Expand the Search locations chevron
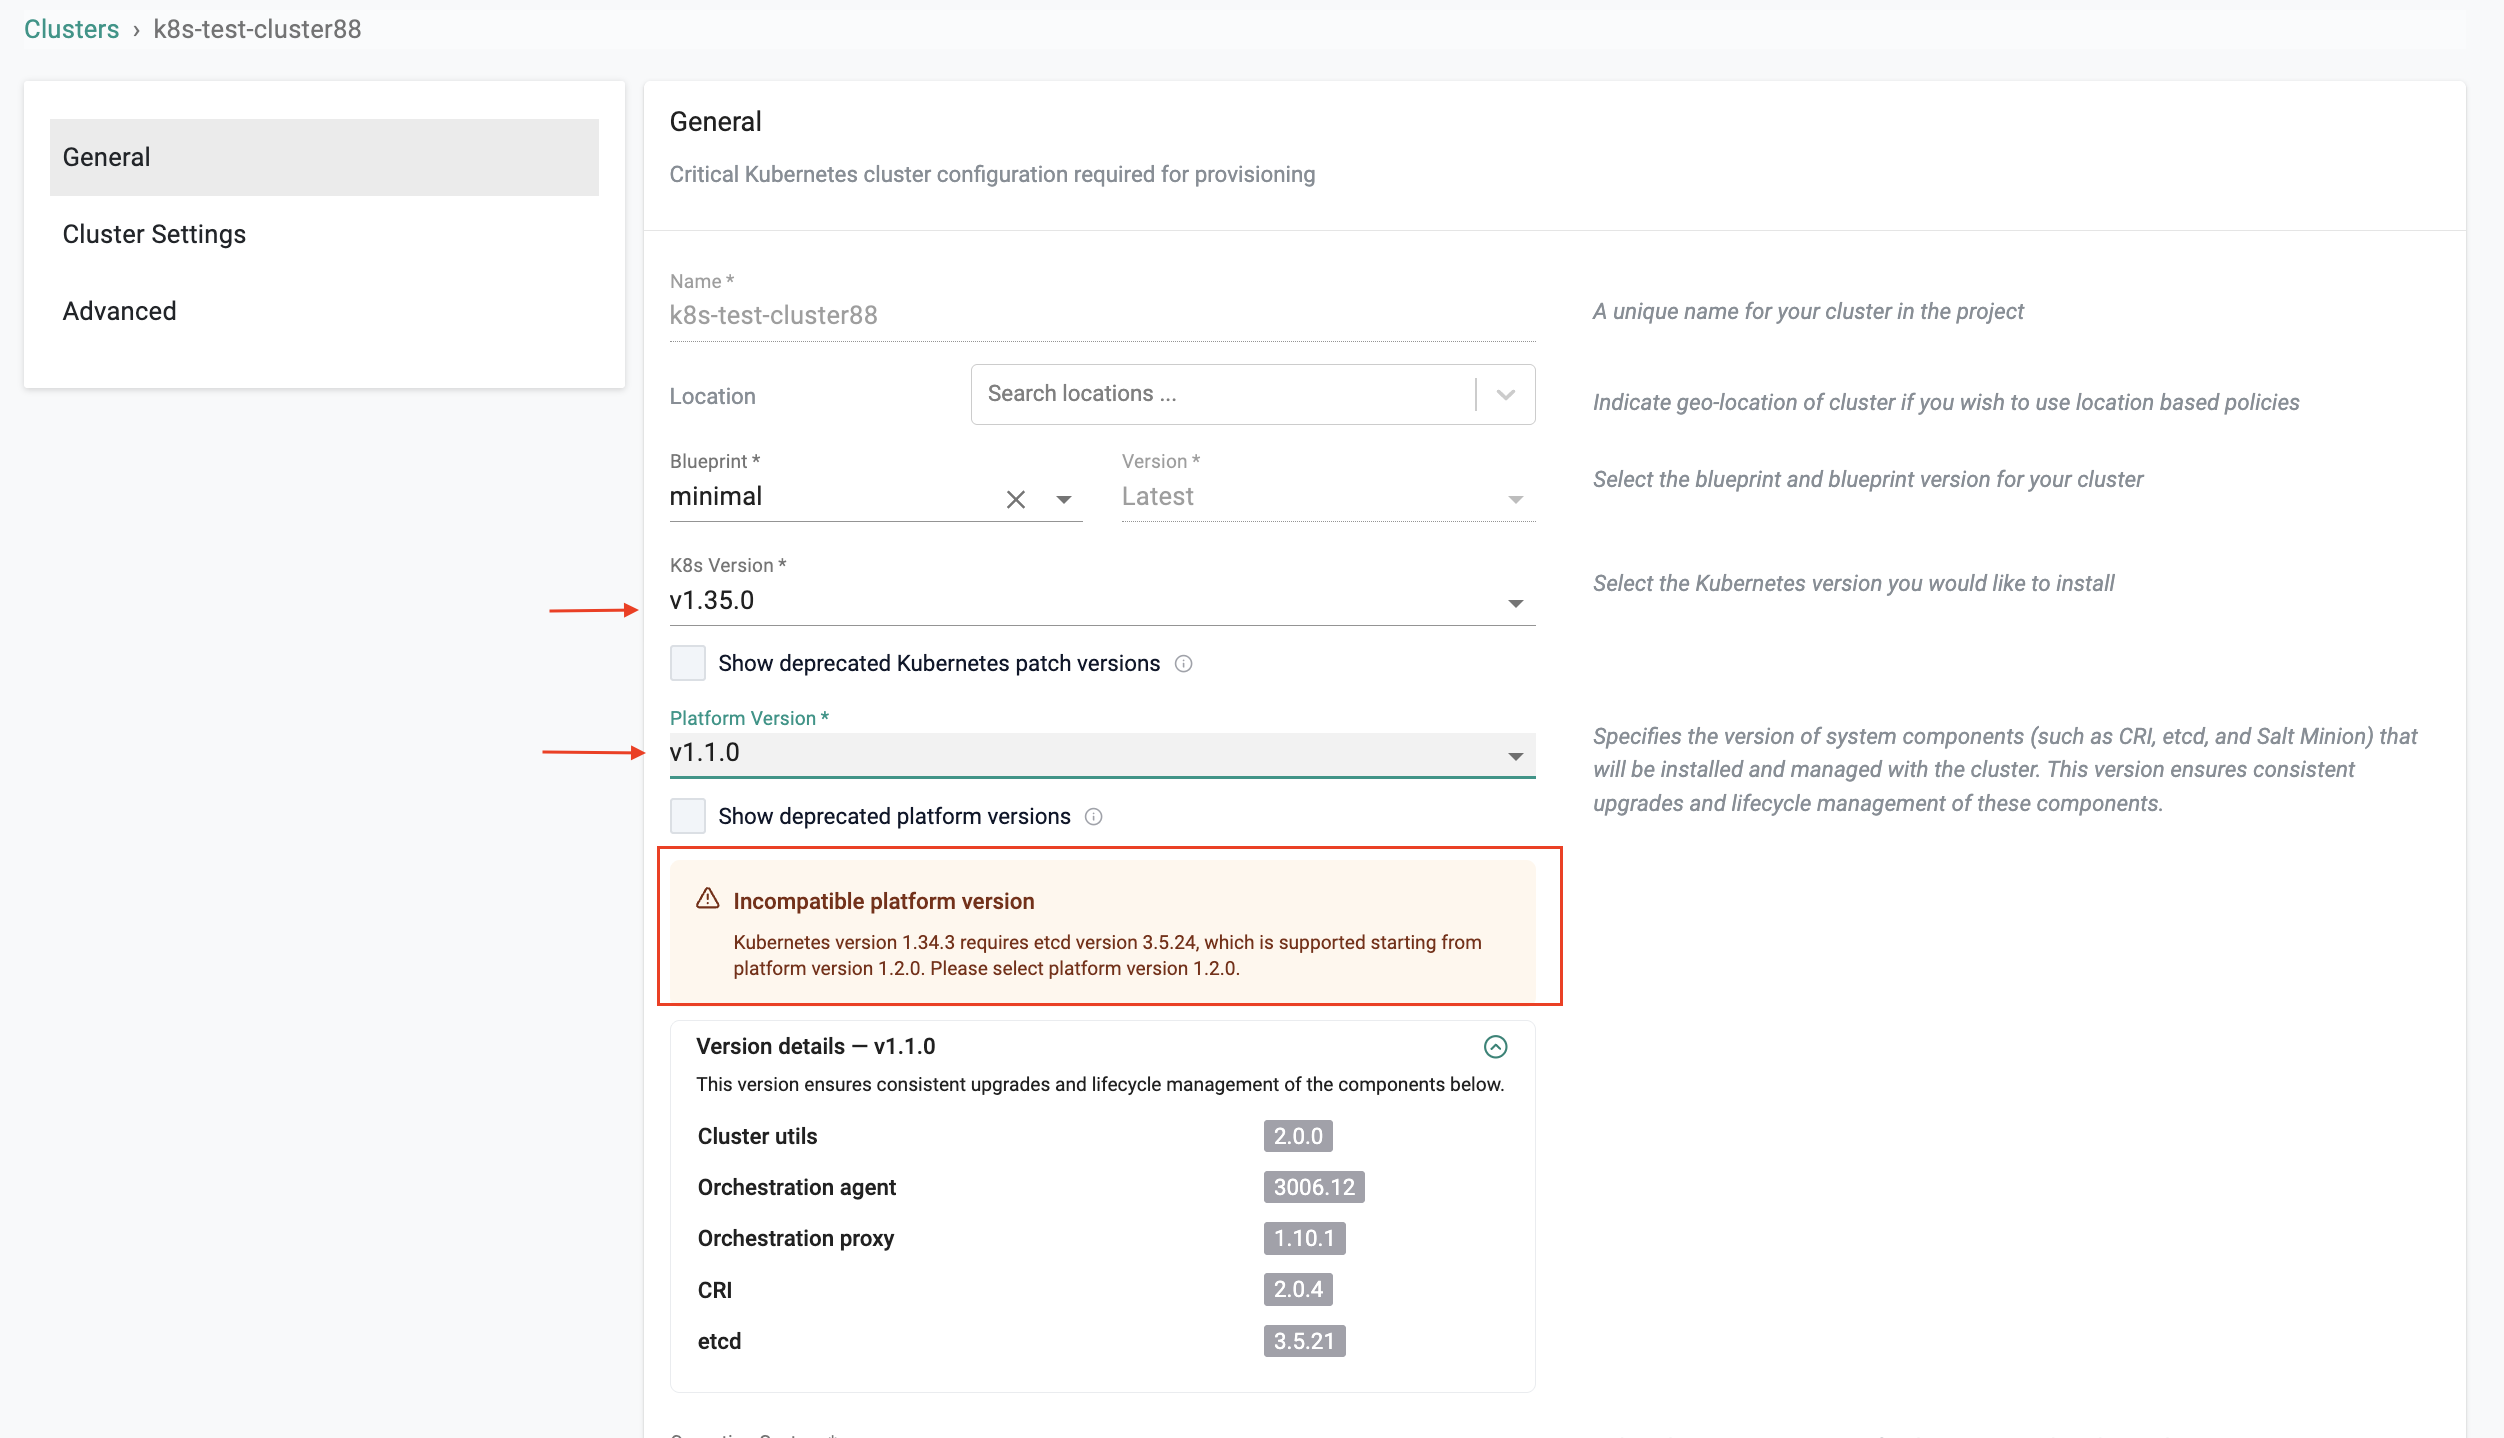The width and height of the screenshot is (2504, 1438). (1505, 394)
